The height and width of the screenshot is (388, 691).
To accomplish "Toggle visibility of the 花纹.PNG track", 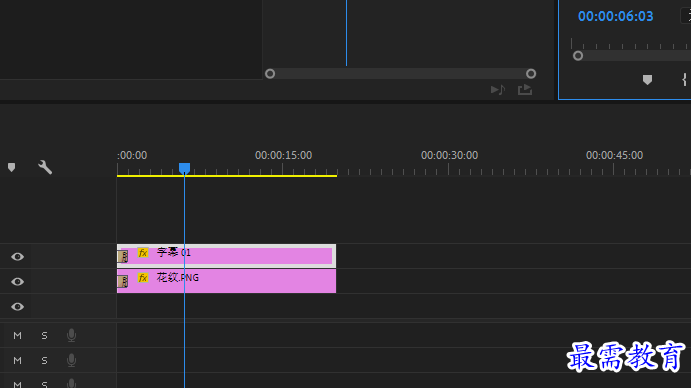I will point(18,281).
